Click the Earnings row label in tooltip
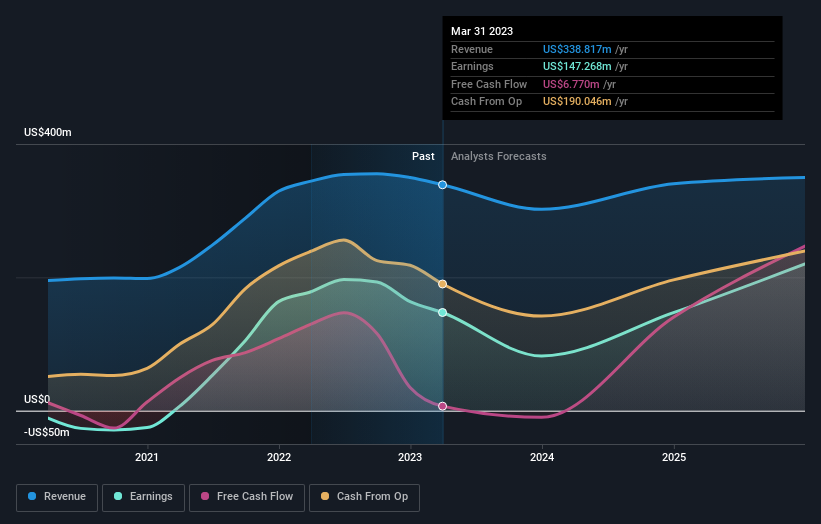This screenshot has width=821, height=524. pyautogui.click(x=472, y=66)
